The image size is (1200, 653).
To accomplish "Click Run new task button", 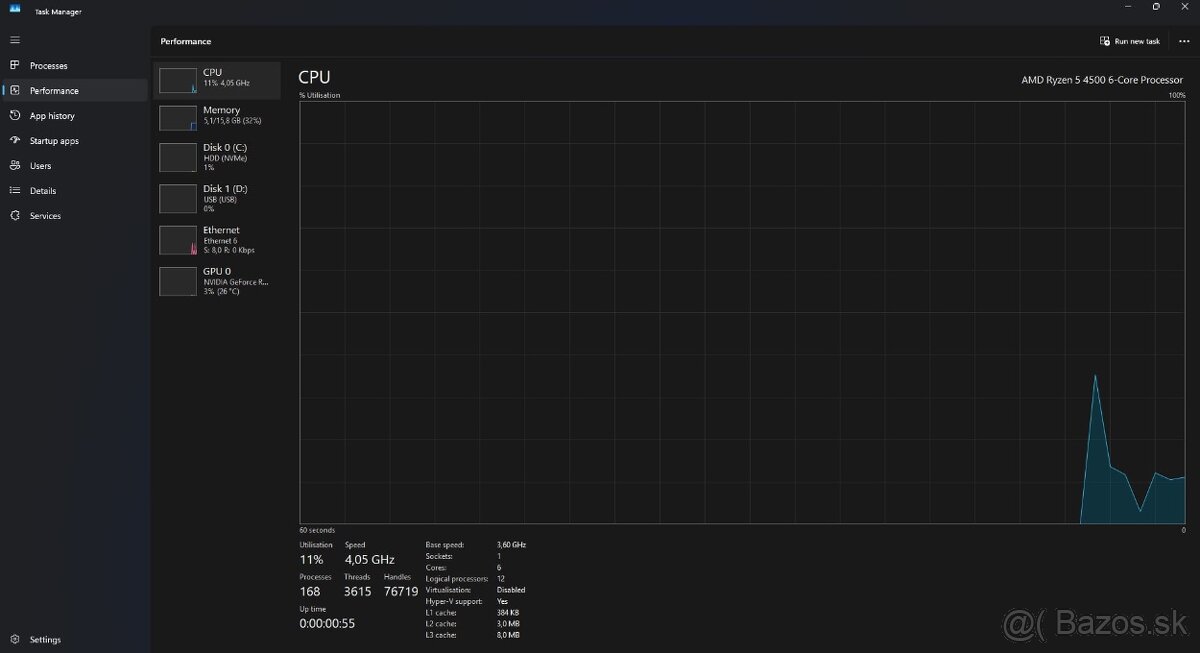I will coord(1130,42).
